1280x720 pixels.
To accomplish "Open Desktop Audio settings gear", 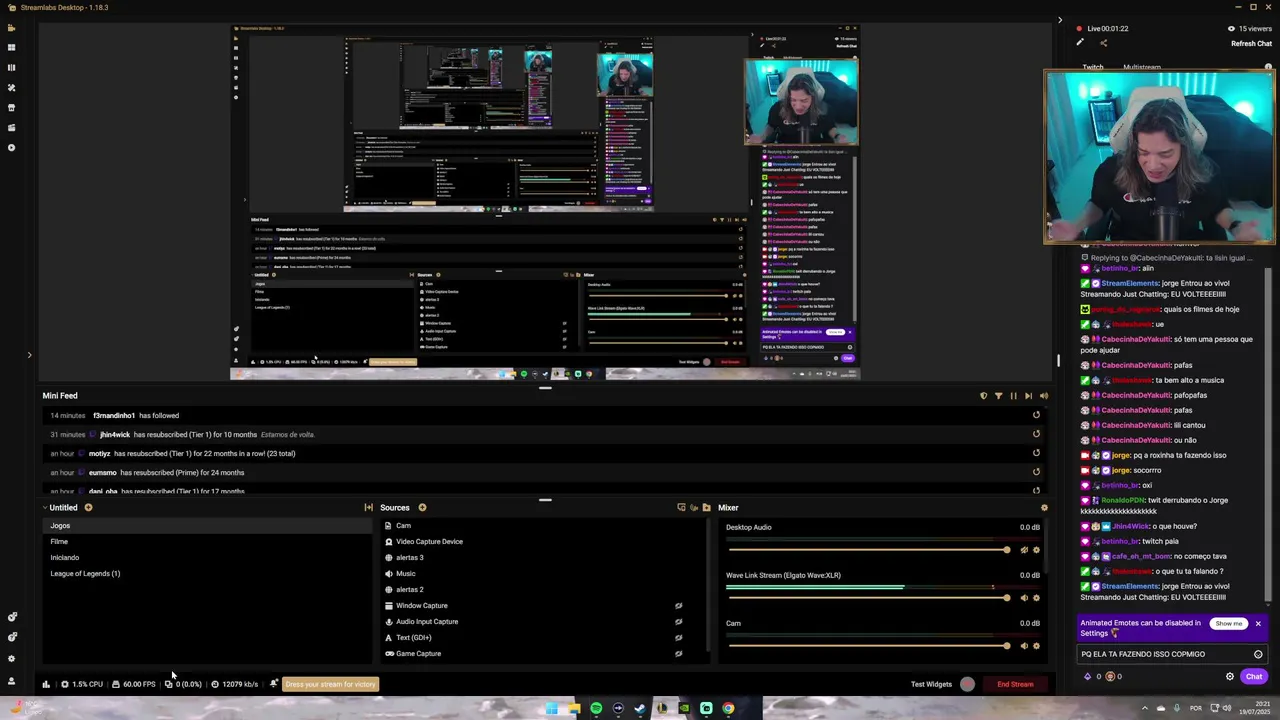I will [1036, 550].
